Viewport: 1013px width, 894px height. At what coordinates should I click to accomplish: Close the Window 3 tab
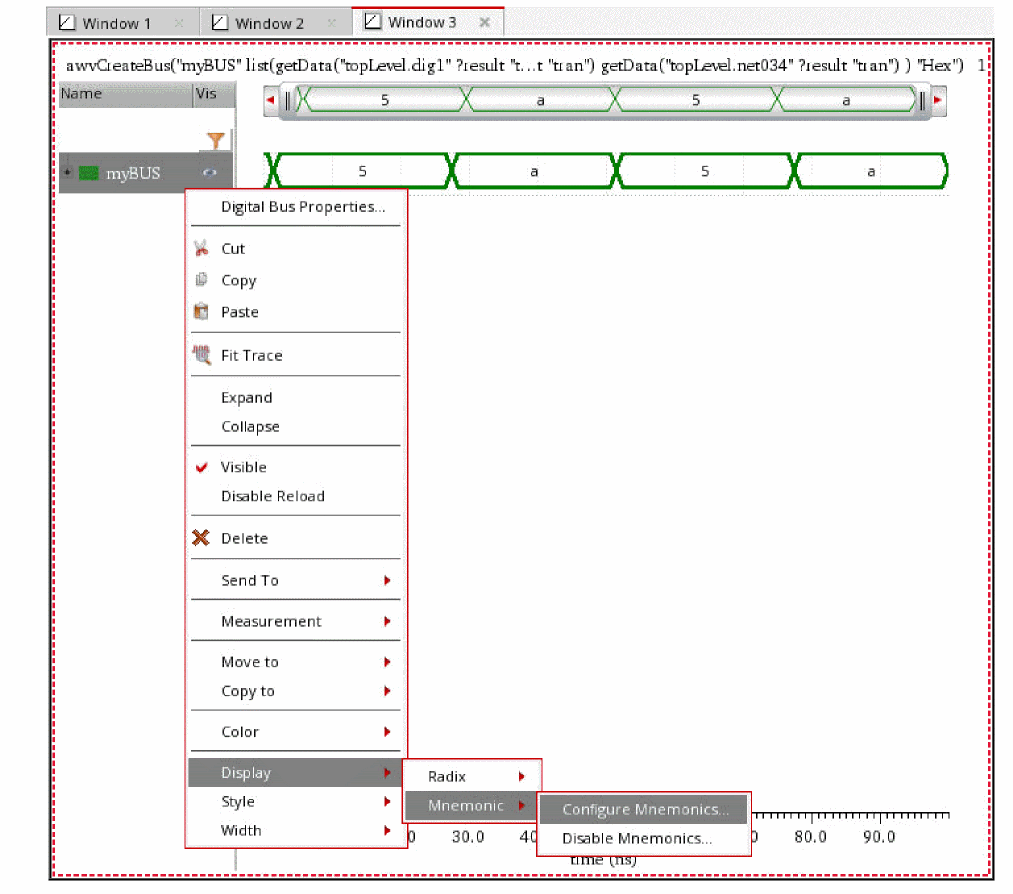tap(485, 22)
